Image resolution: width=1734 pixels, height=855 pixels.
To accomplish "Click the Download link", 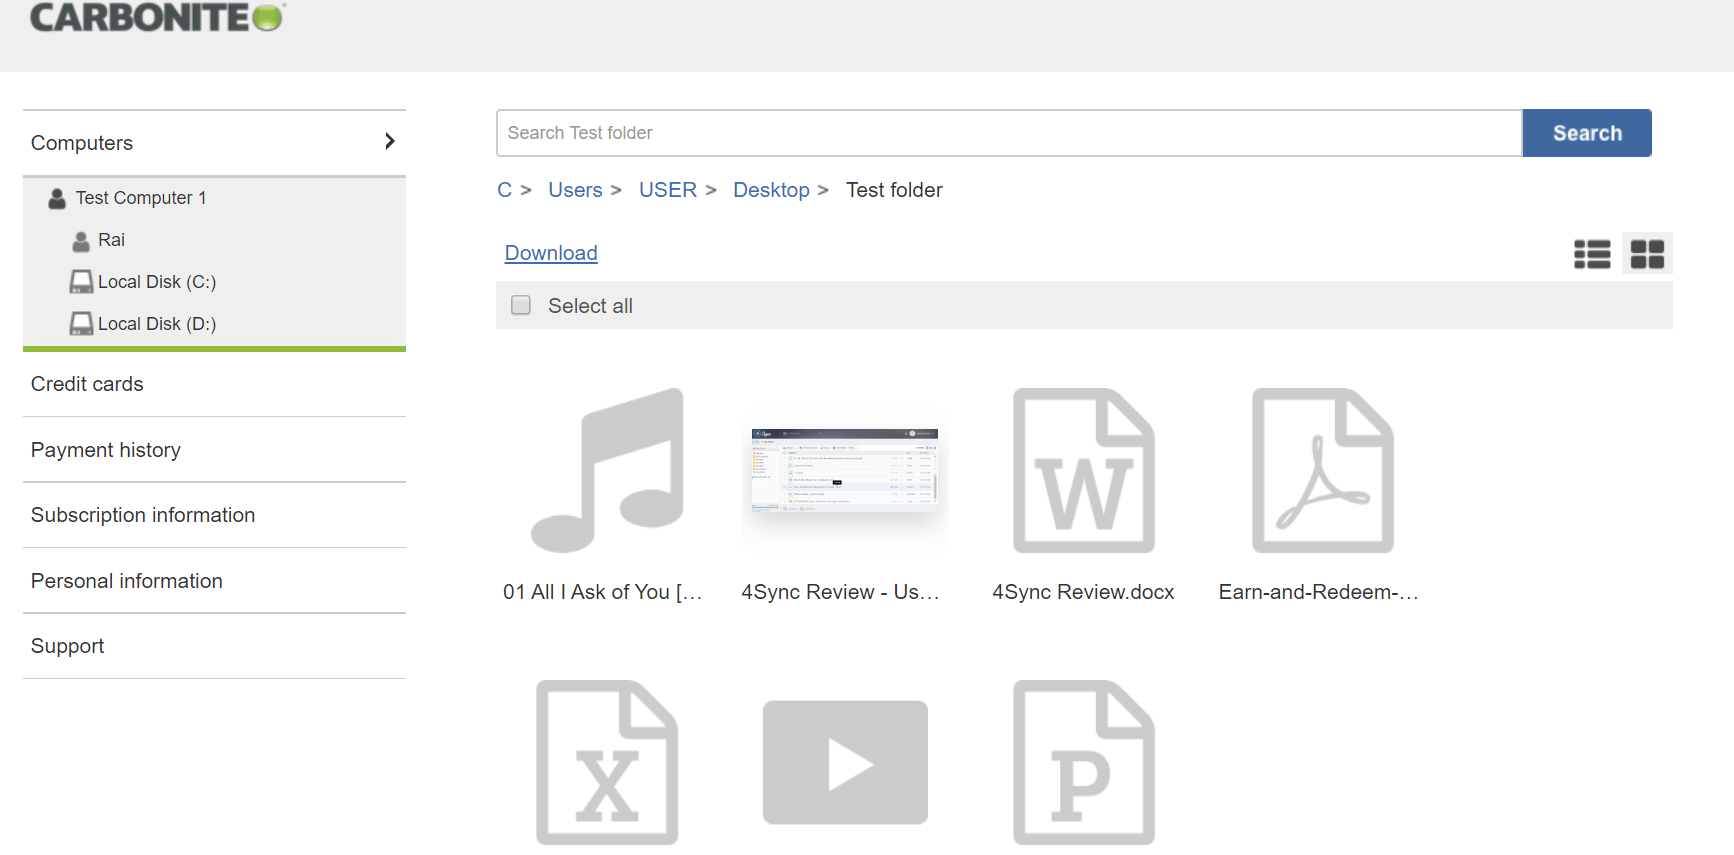I will pos(551,253).
